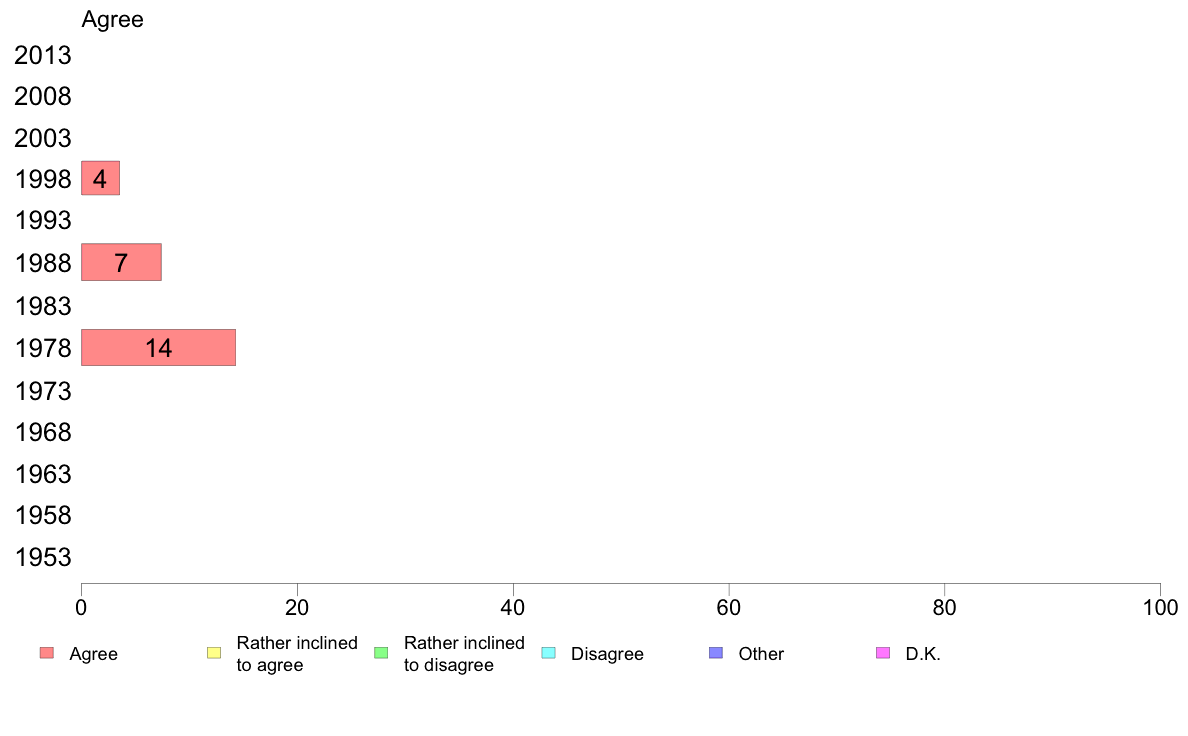Click the 60 axis tick label
The width and height of the screenshot is (1188, 736).
[728, 608]
